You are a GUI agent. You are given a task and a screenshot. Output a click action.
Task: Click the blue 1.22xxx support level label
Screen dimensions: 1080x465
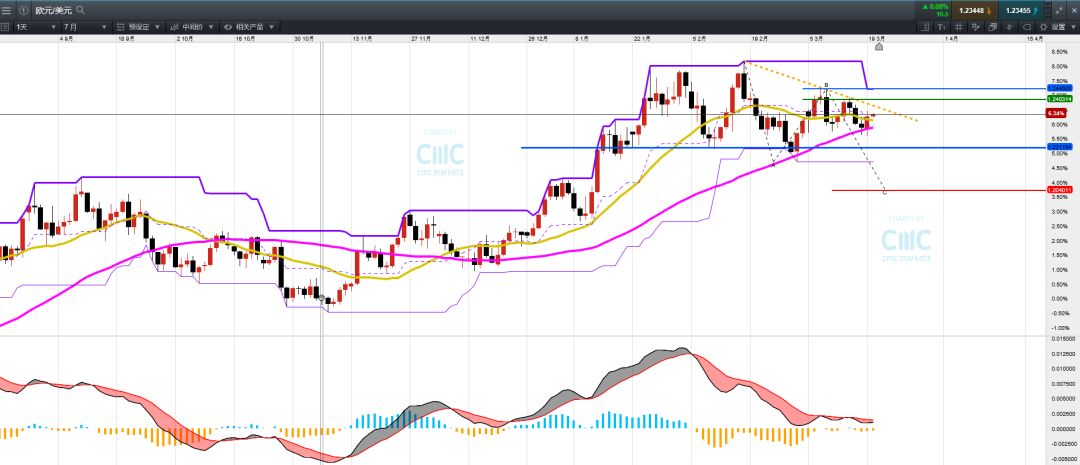pos(1059,147)
